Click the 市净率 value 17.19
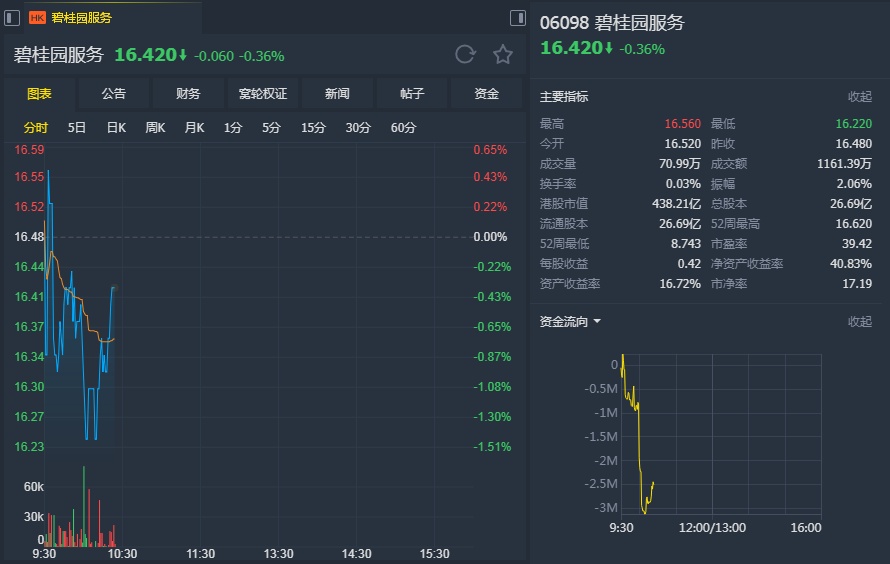The height and width of the screenshot is (564, 890). coord(857,284)
